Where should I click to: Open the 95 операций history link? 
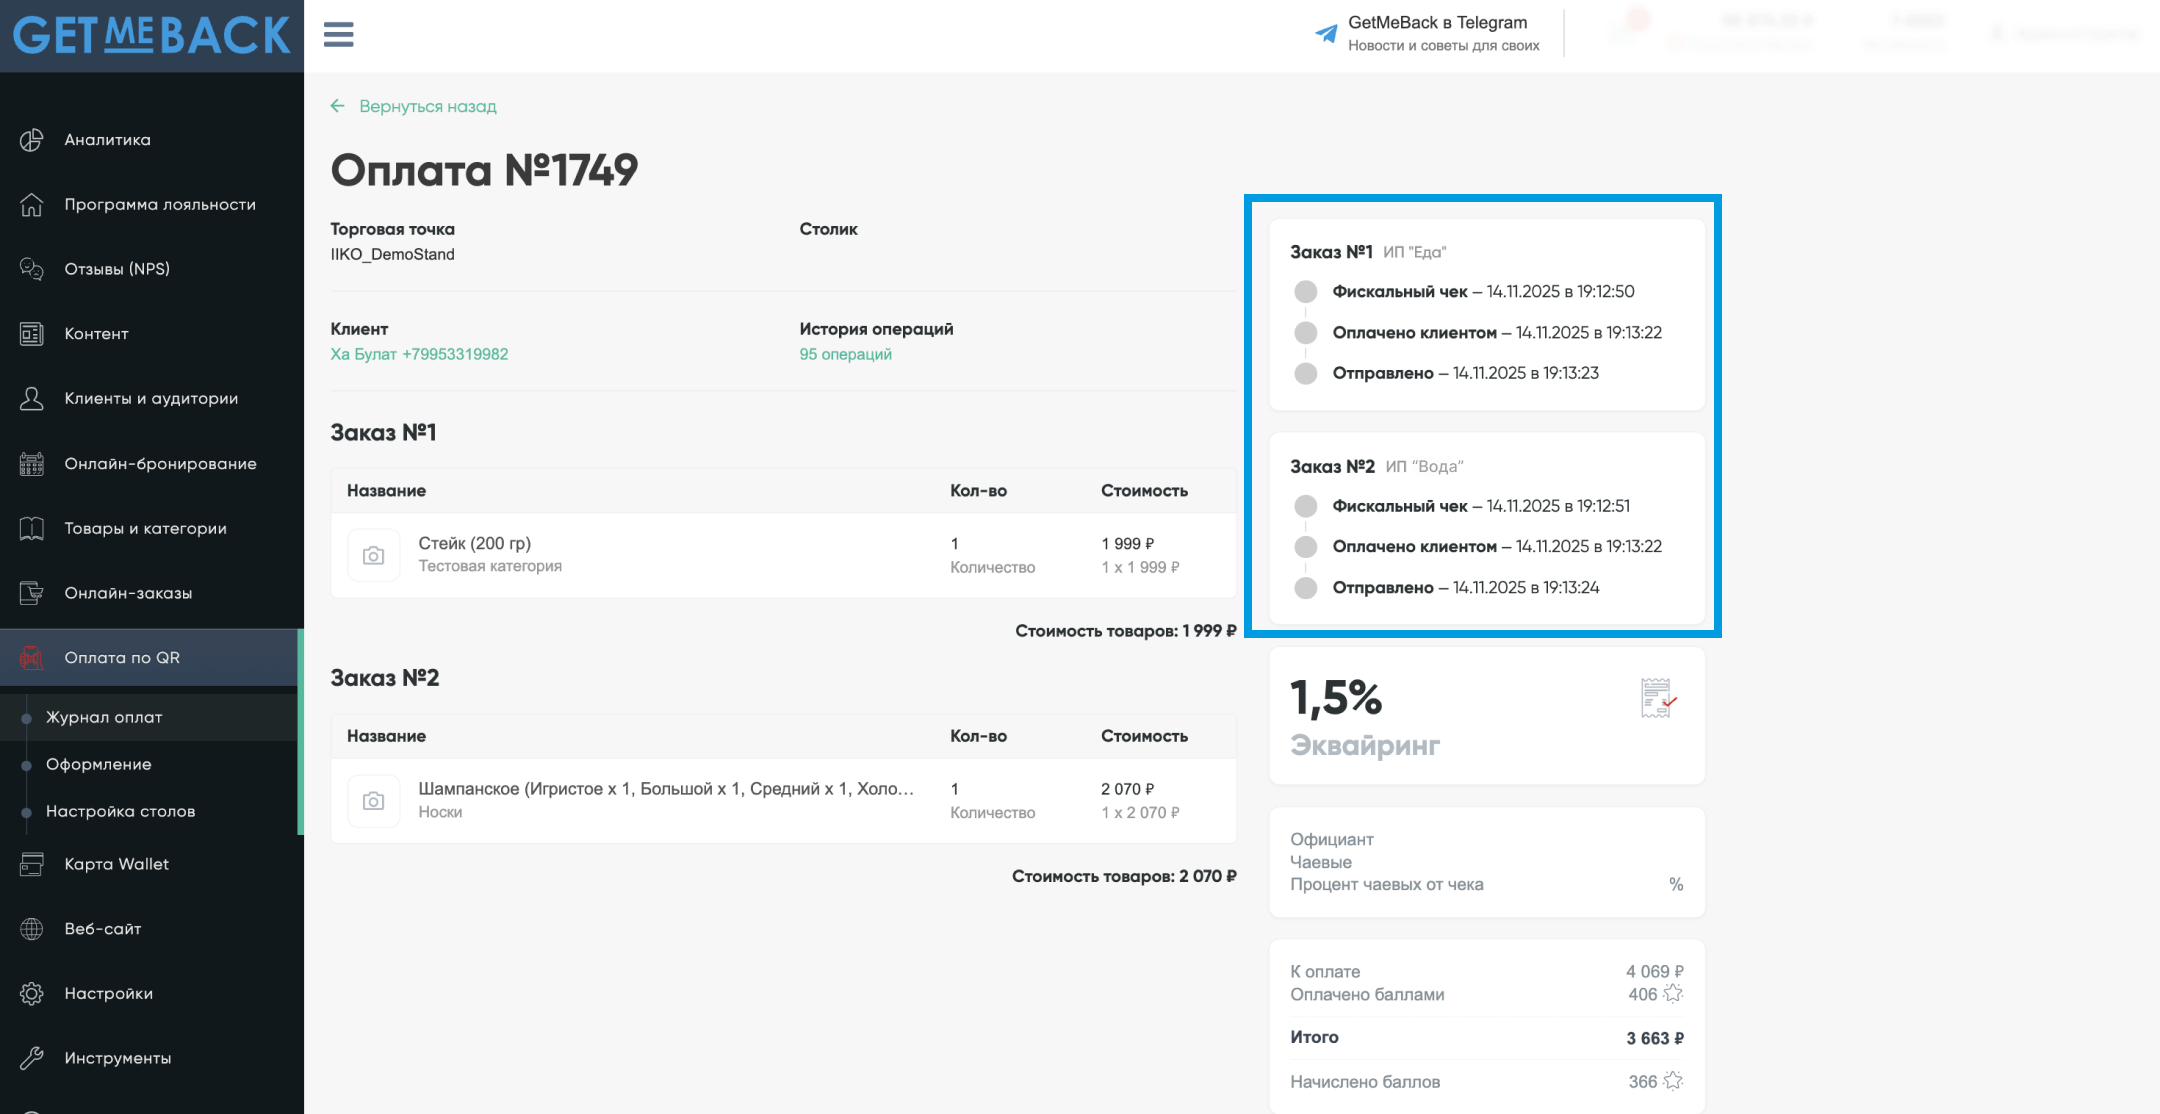coord(845,354)
